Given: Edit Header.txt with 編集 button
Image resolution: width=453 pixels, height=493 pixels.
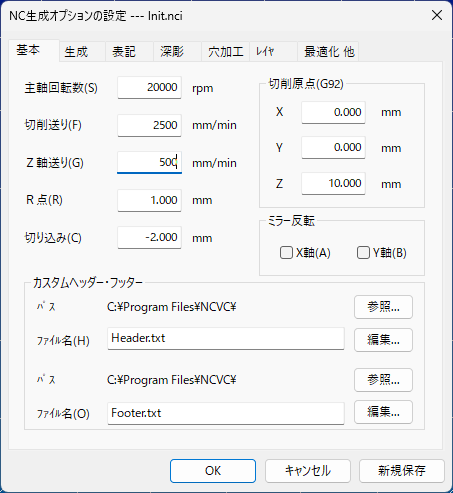Looking at the screenshot, I should coord(383,340).
